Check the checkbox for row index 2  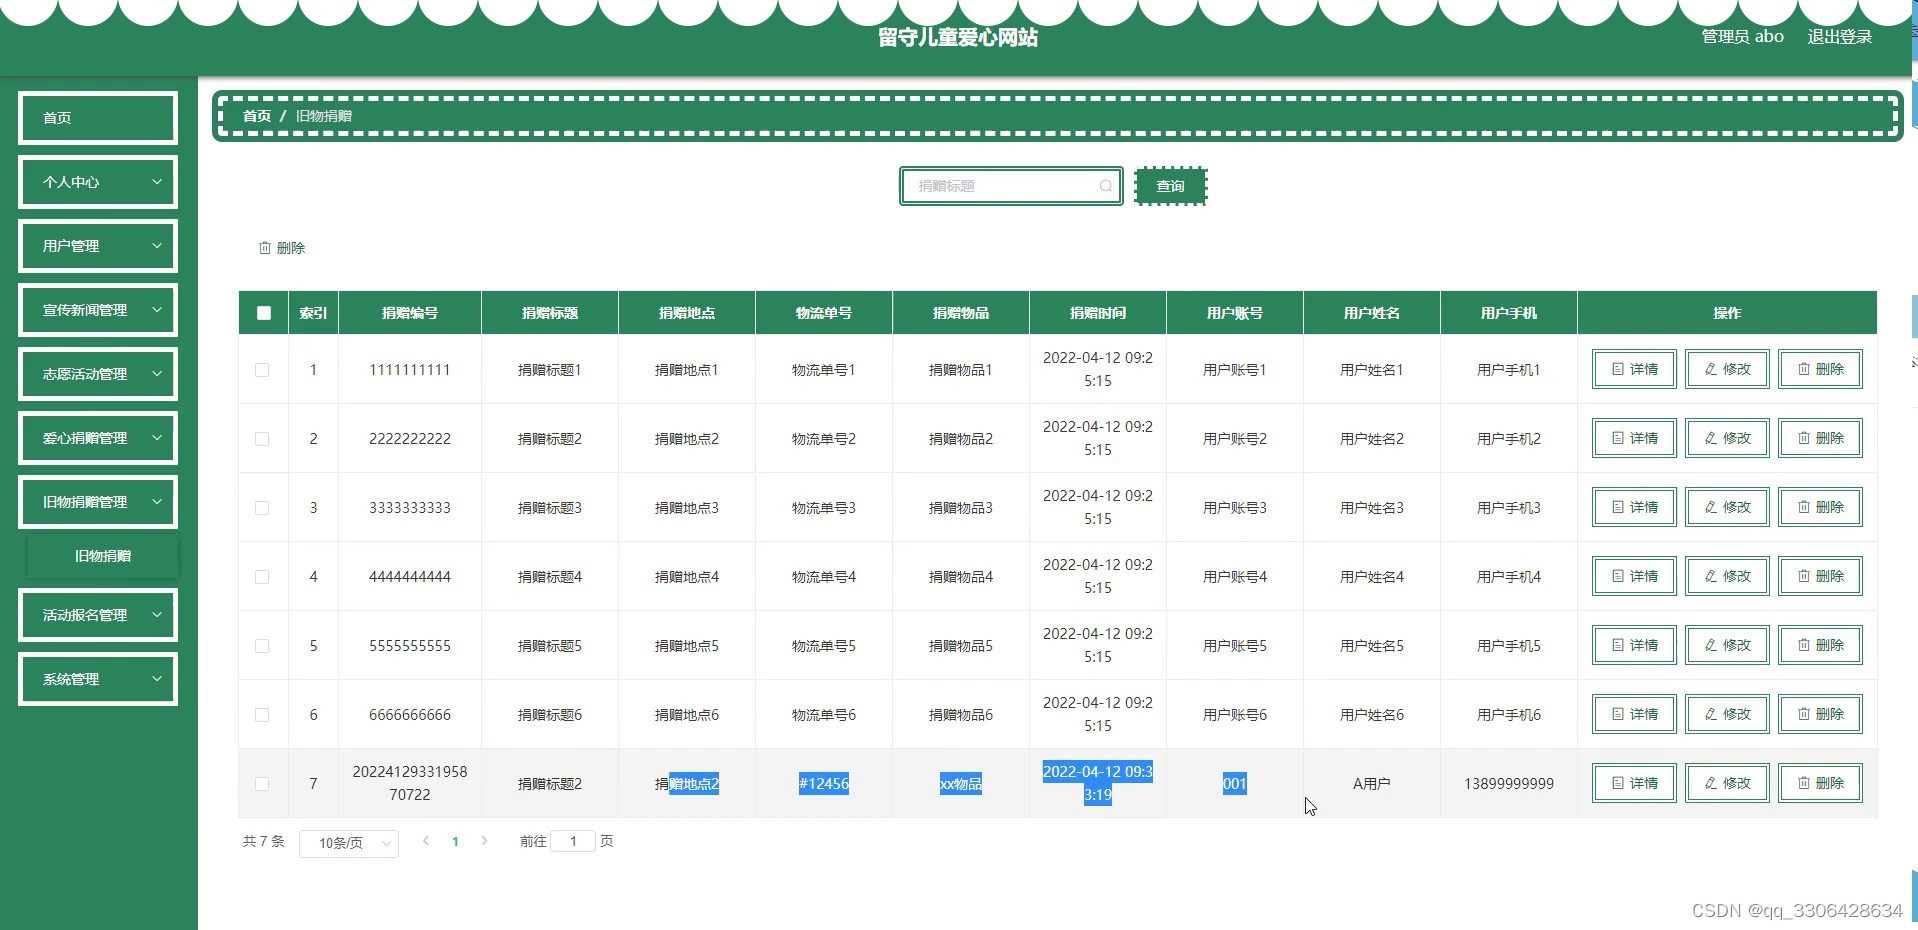coord(262,439)
